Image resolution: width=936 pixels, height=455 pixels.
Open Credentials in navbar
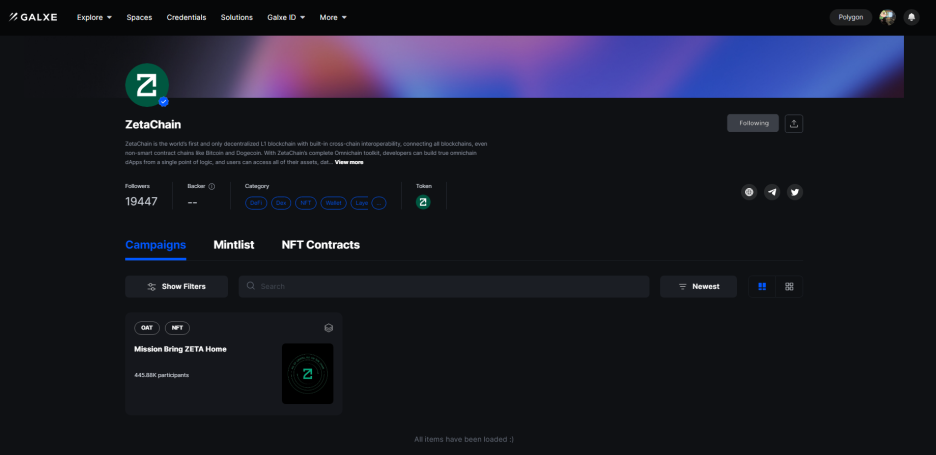(x=186, y=17)
